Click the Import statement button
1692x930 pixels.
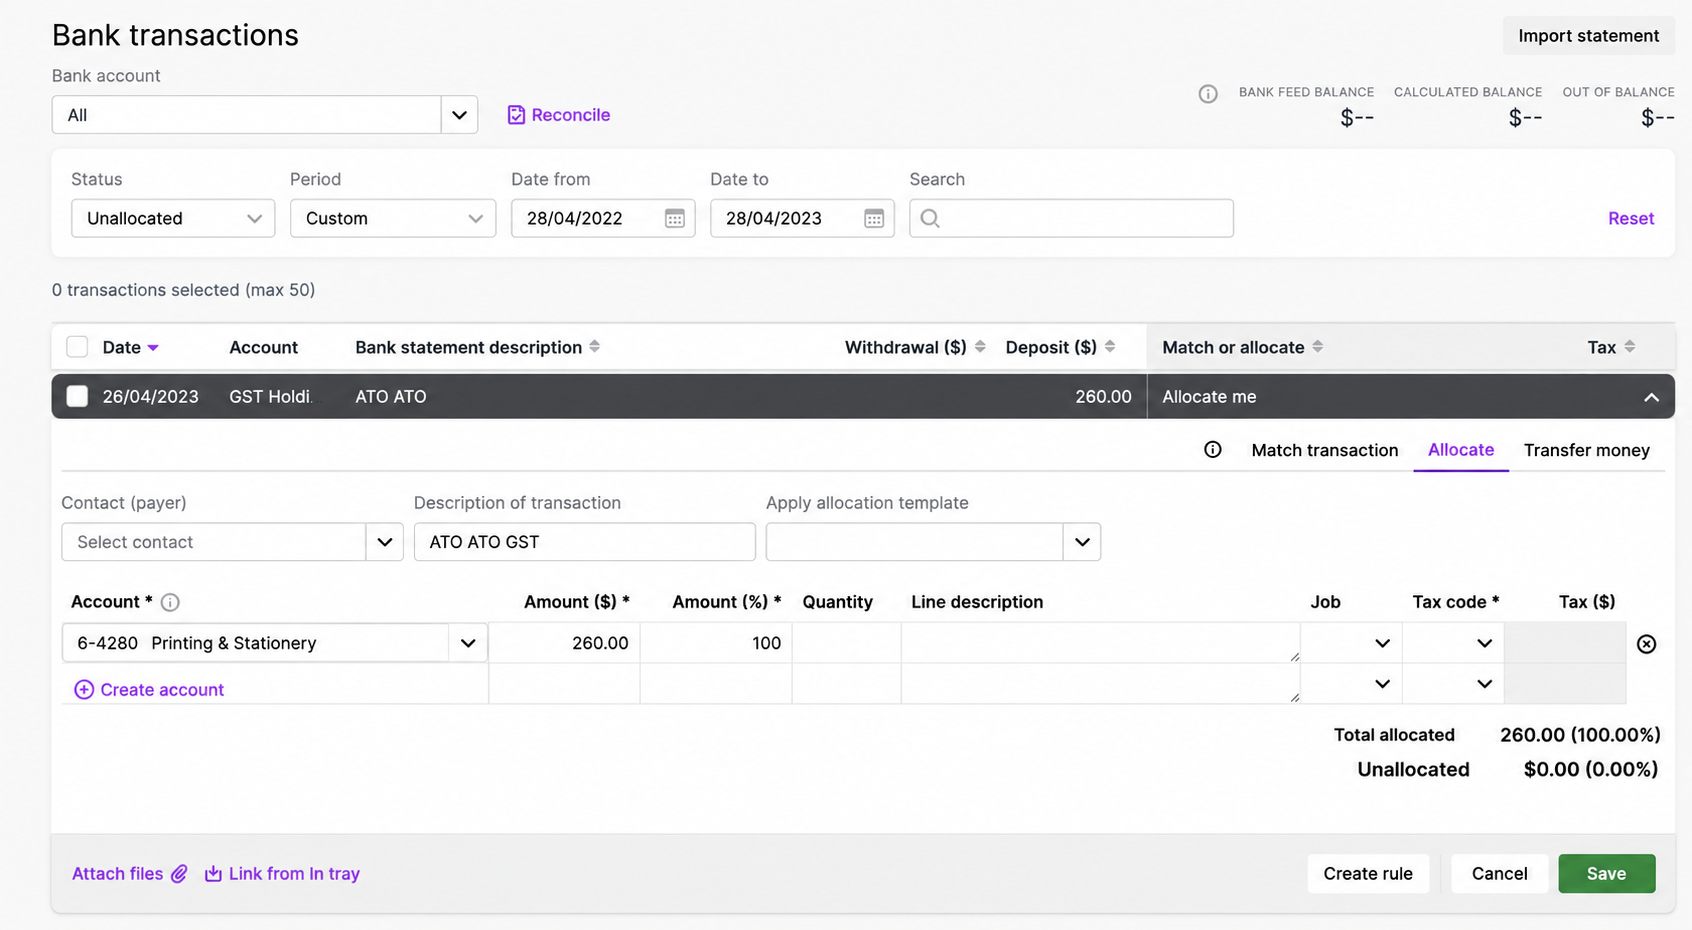[x=1589, y=36]
